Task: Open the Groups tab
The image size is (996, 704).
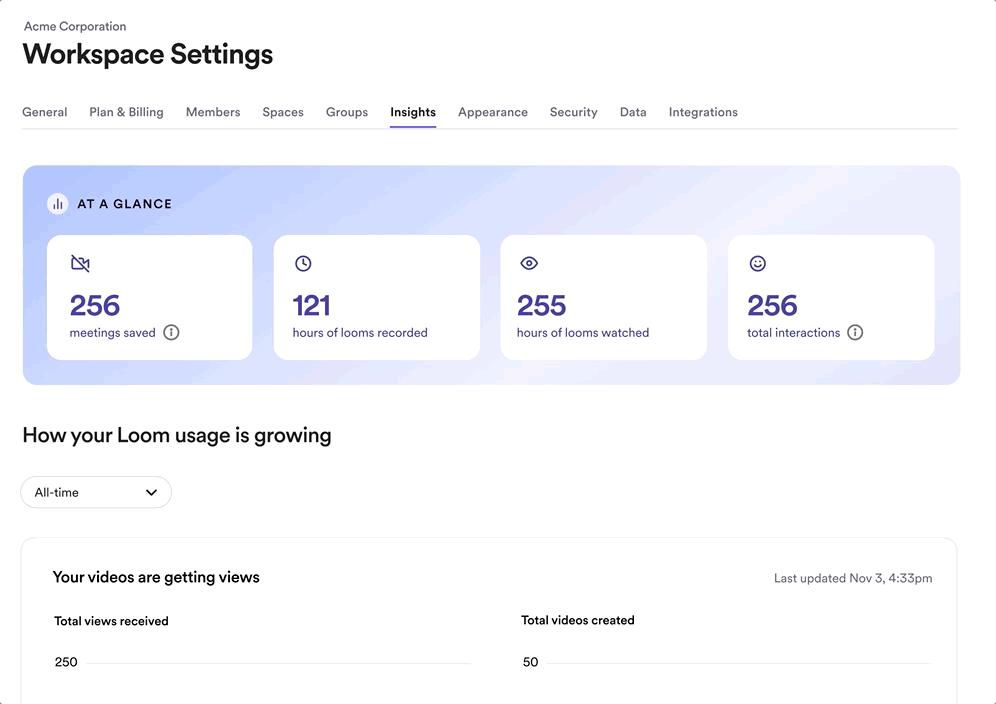Action: [347, 112]
